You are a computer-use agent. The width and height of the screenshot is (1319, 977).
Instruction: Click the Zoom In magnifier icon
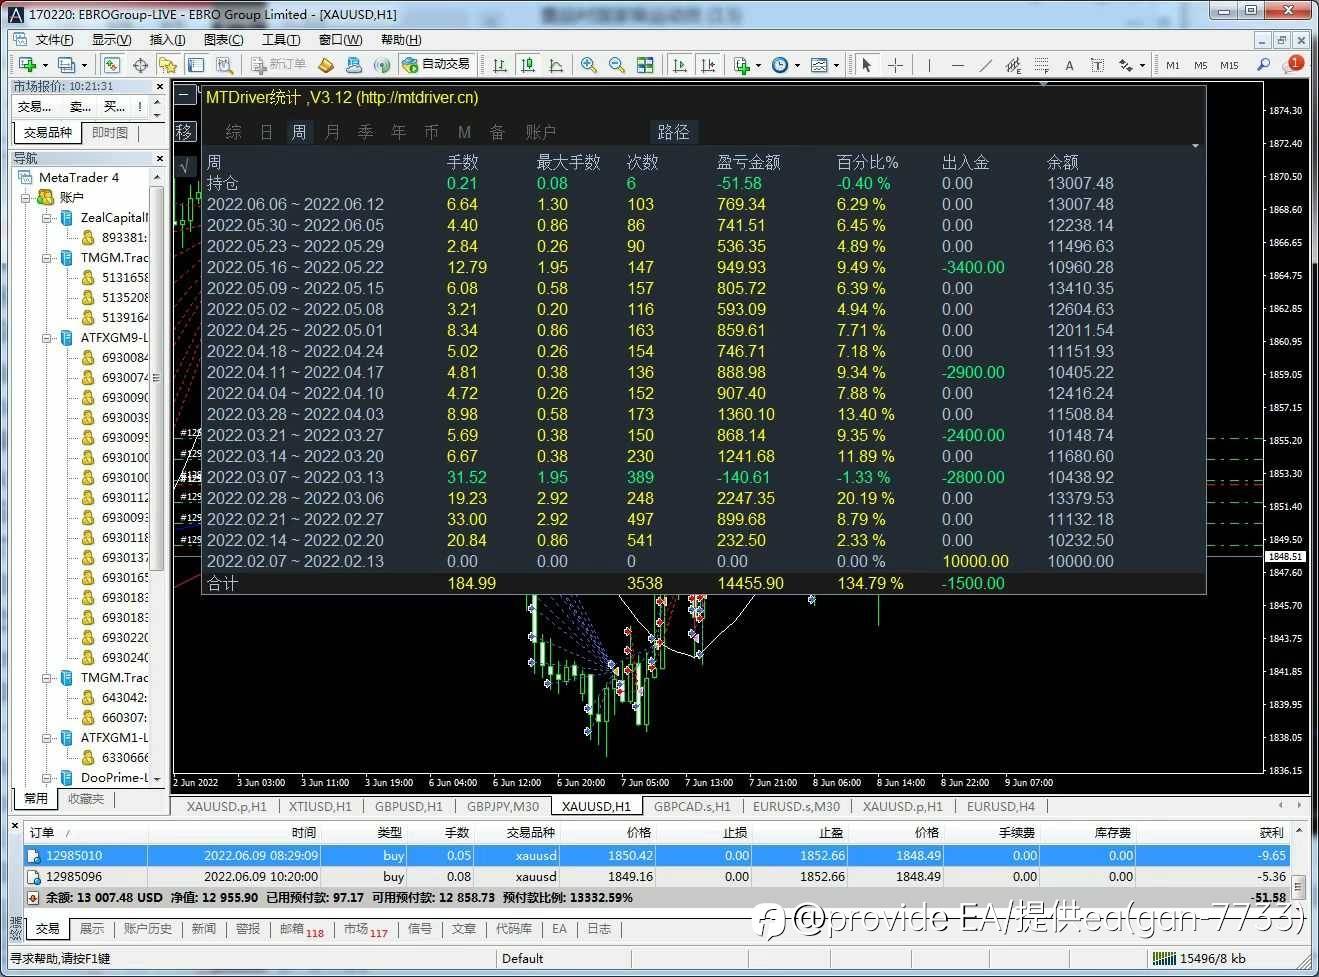[x=589, y=65]
